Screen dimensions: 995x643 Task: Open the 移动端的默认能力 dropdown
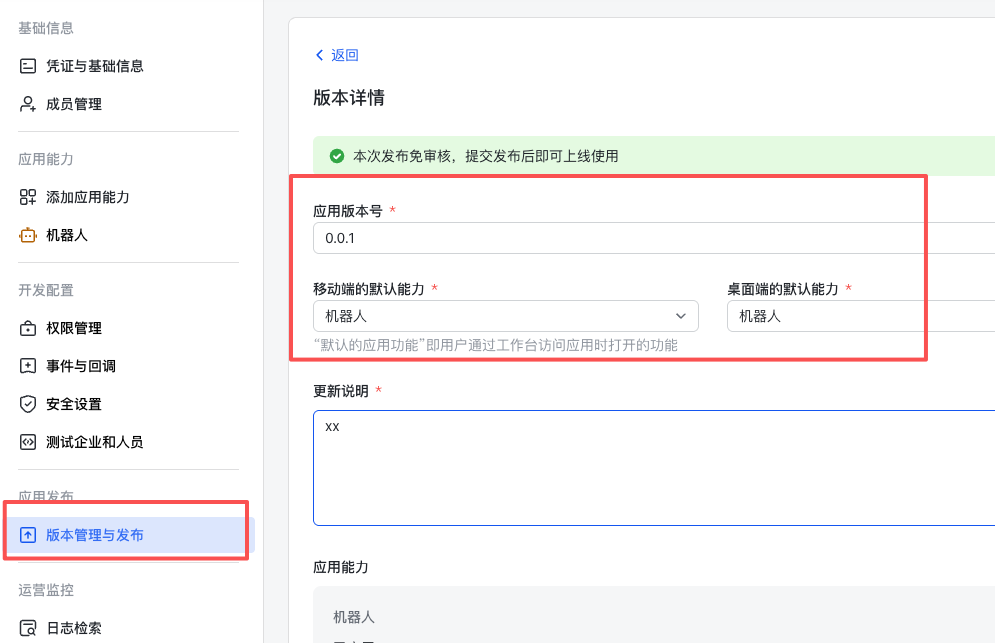pos(505,316)
